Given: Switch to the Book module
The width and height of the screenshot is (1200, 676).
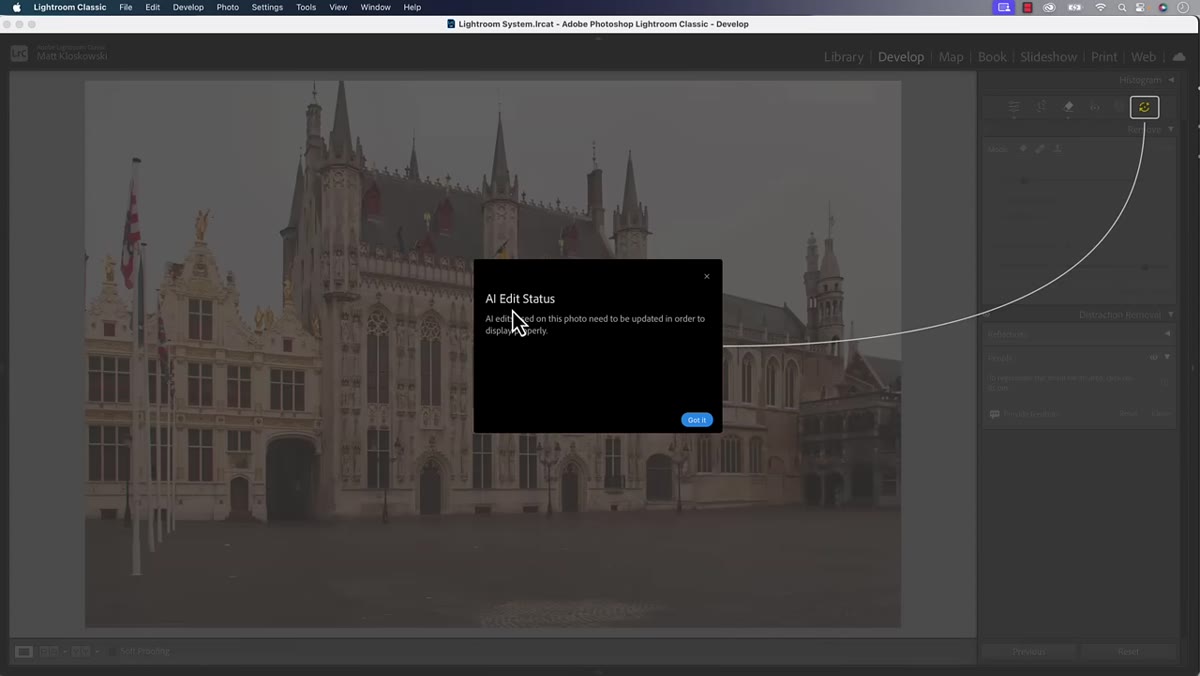Looking at the screenshot, I should (x=992, y=57).
